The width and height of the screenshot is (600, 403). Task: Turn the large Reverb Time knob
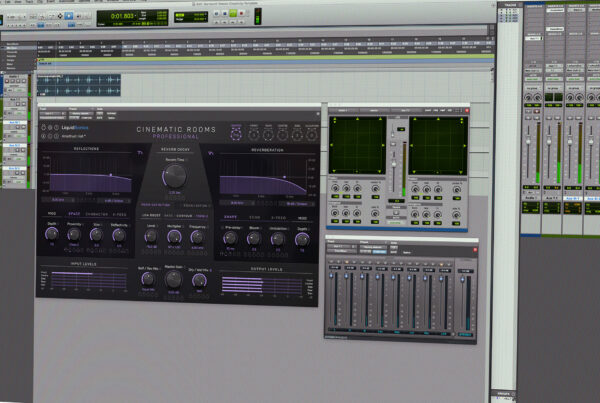pos(175,176)
